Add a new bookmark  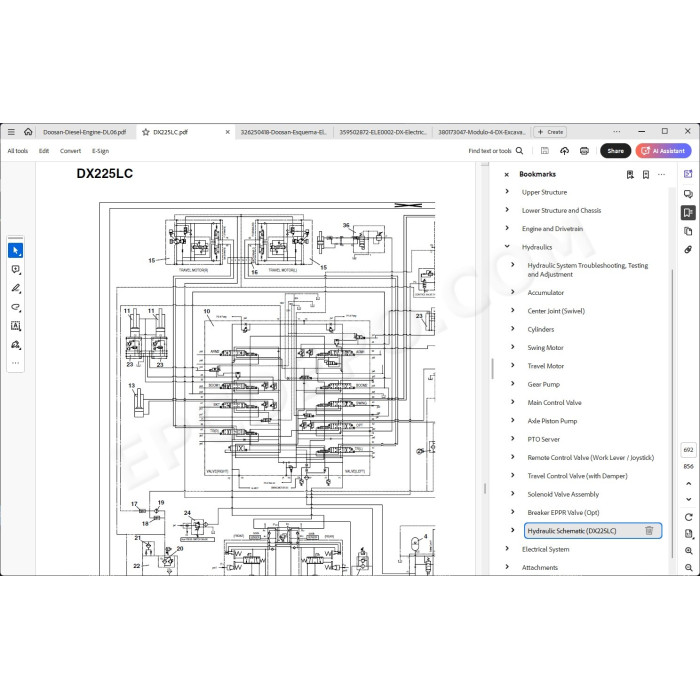click(646, 175)
